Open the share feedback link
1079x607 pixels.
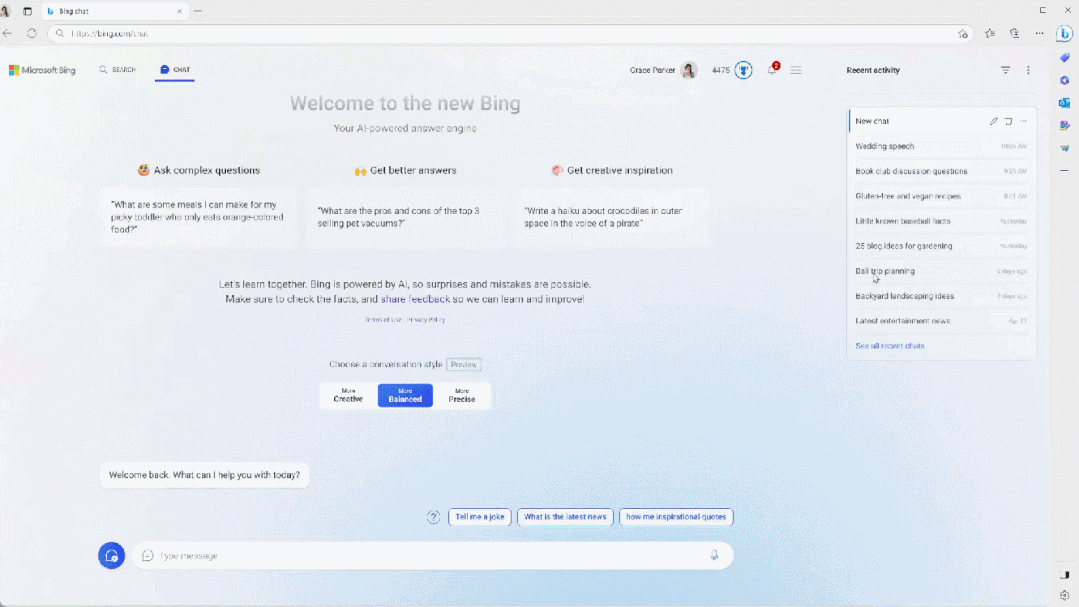tap(415, 299)
